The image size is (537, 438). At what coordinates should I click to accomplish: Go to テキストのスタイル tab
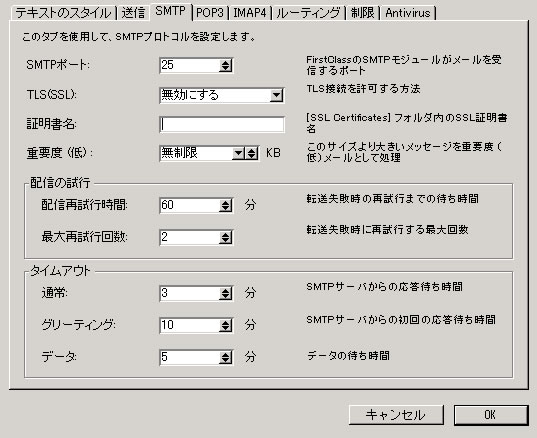[63, 13]
